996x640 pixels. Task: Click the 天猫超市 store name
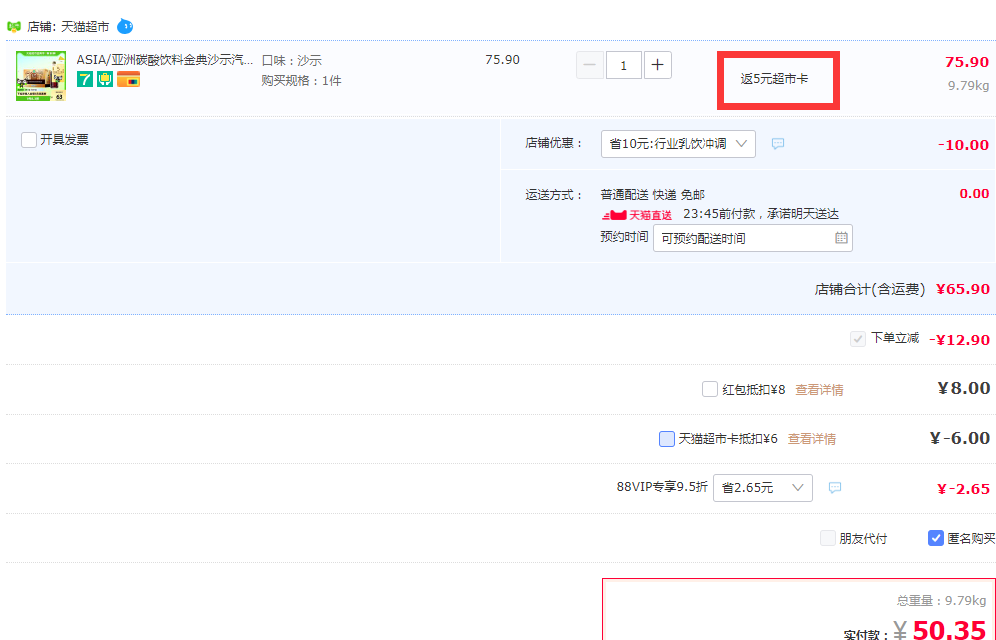coord(85,27)
